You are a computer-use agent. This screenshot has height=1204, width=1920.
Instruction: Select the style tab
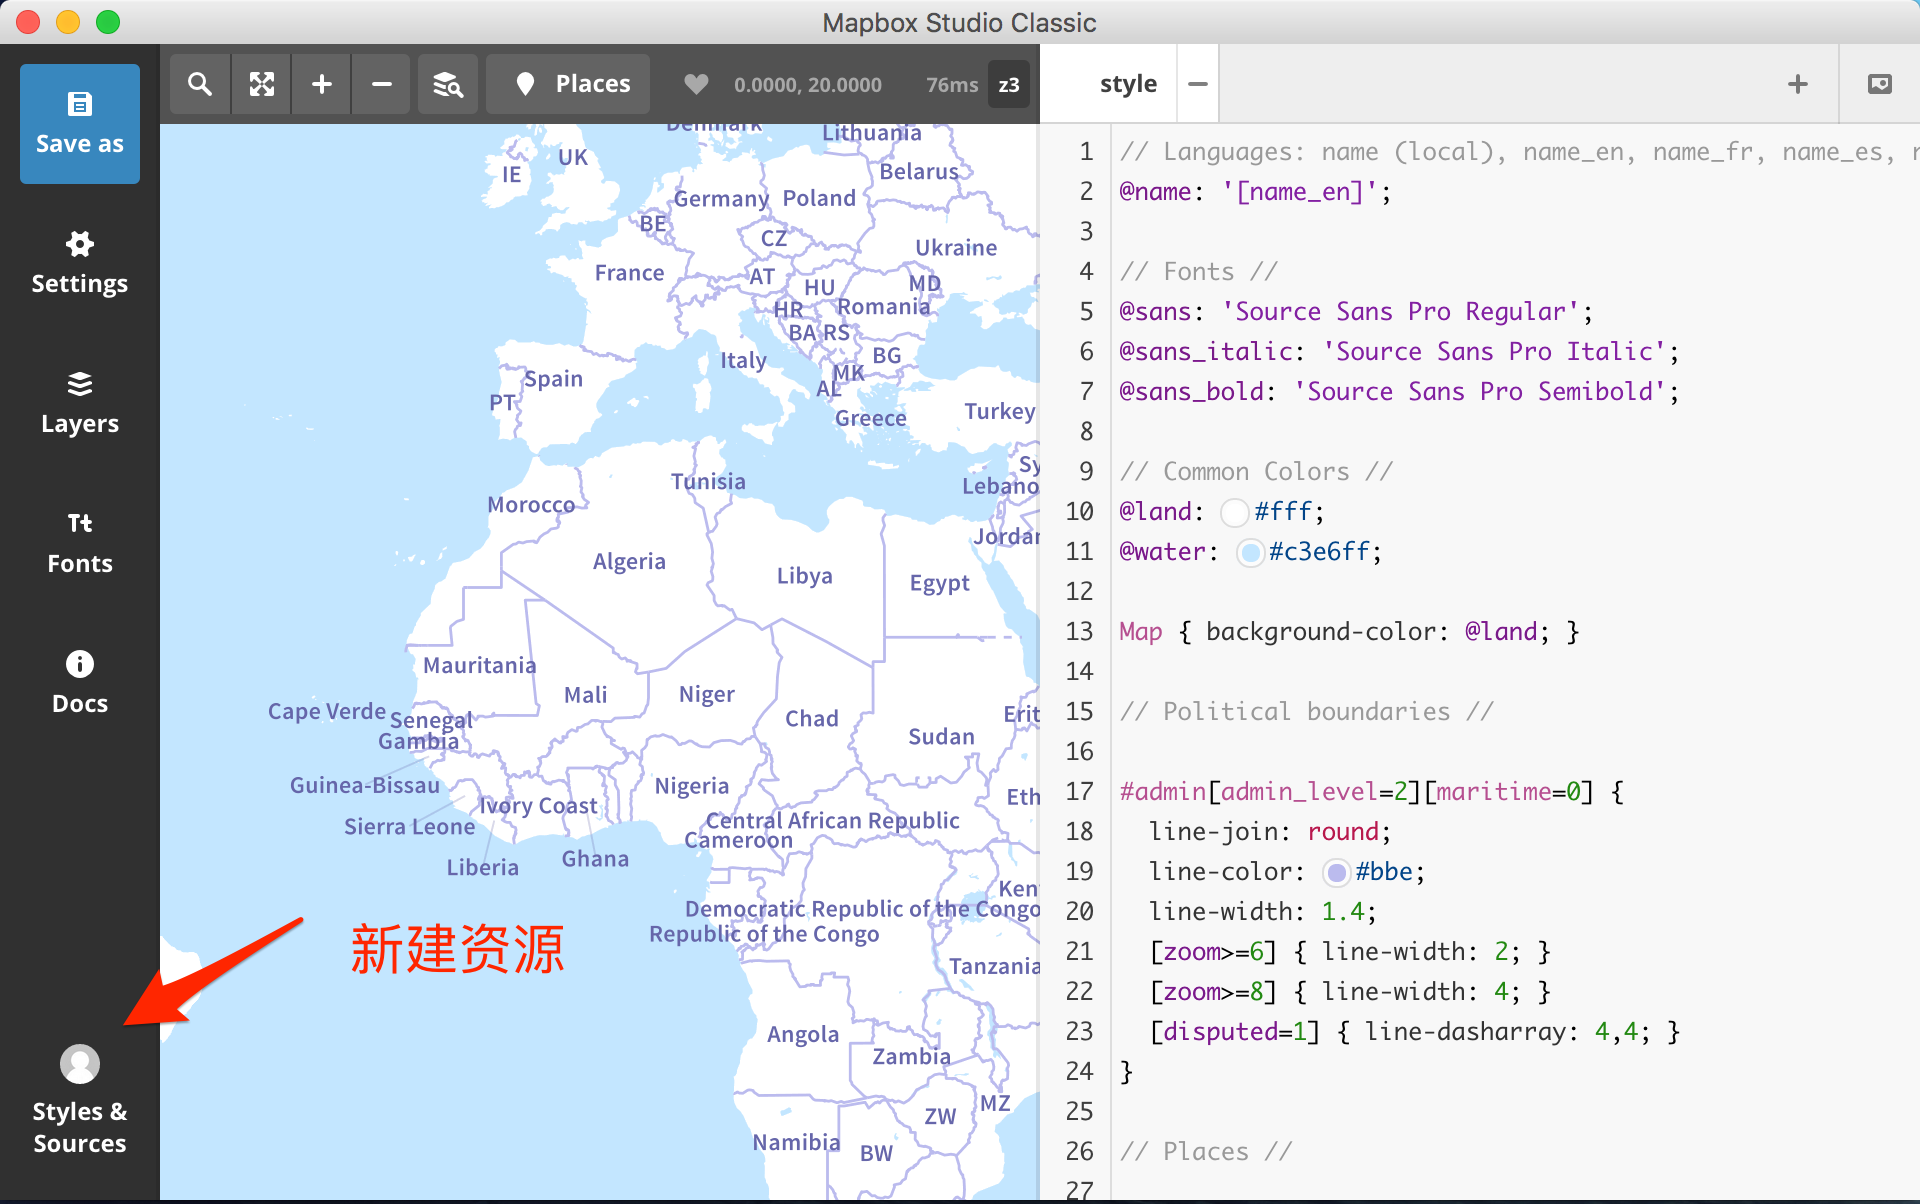[x=1128, y=84]
